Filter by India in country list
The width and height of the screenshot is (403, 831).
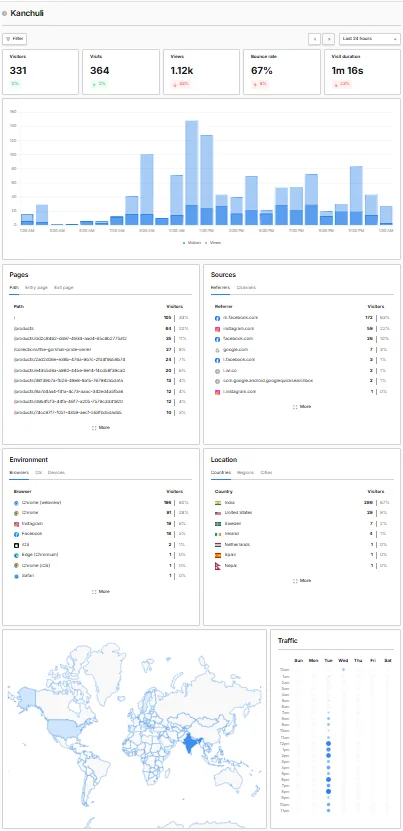229,502
